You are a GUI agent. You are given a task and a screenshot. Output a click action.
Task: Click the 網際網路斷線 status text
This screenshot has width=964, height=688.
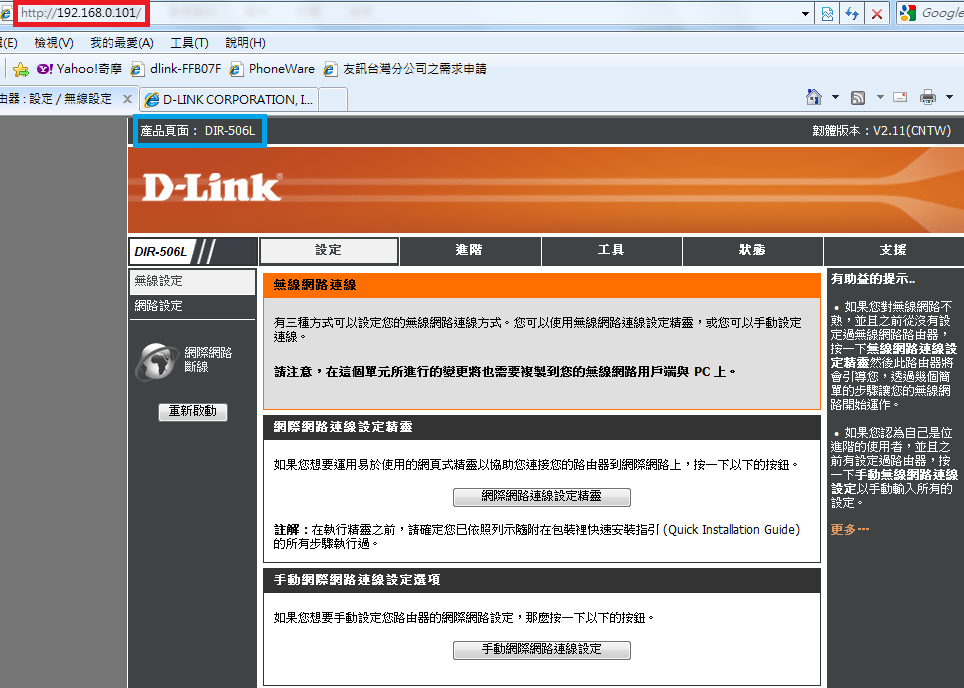click(208, 360)
